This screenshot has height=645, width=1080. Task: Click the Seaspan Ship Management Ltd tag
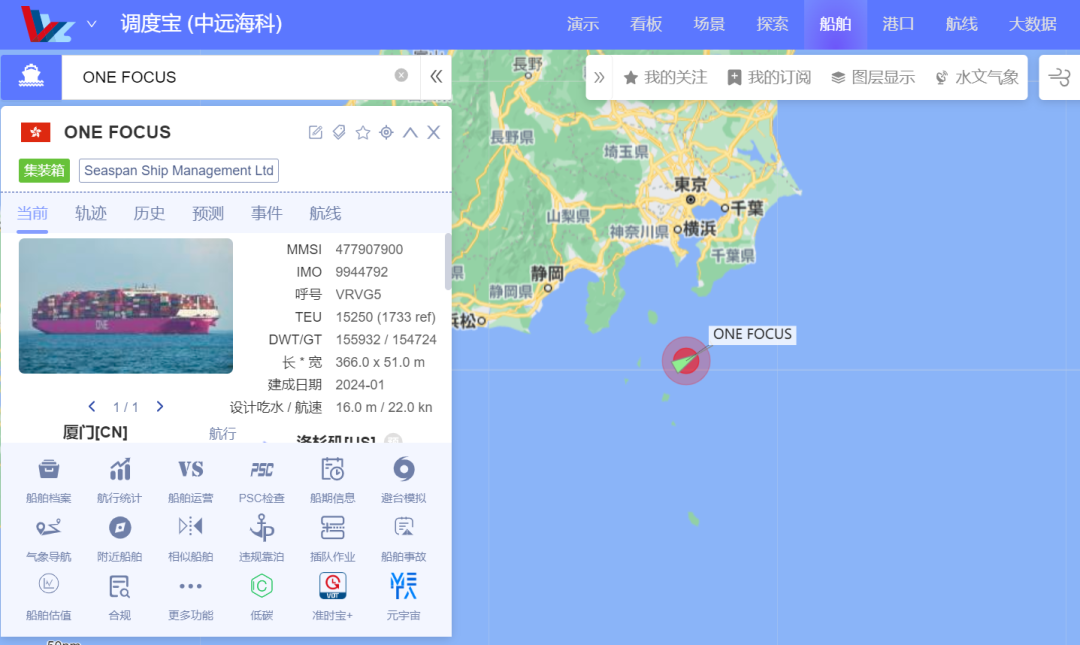(179, 171)
